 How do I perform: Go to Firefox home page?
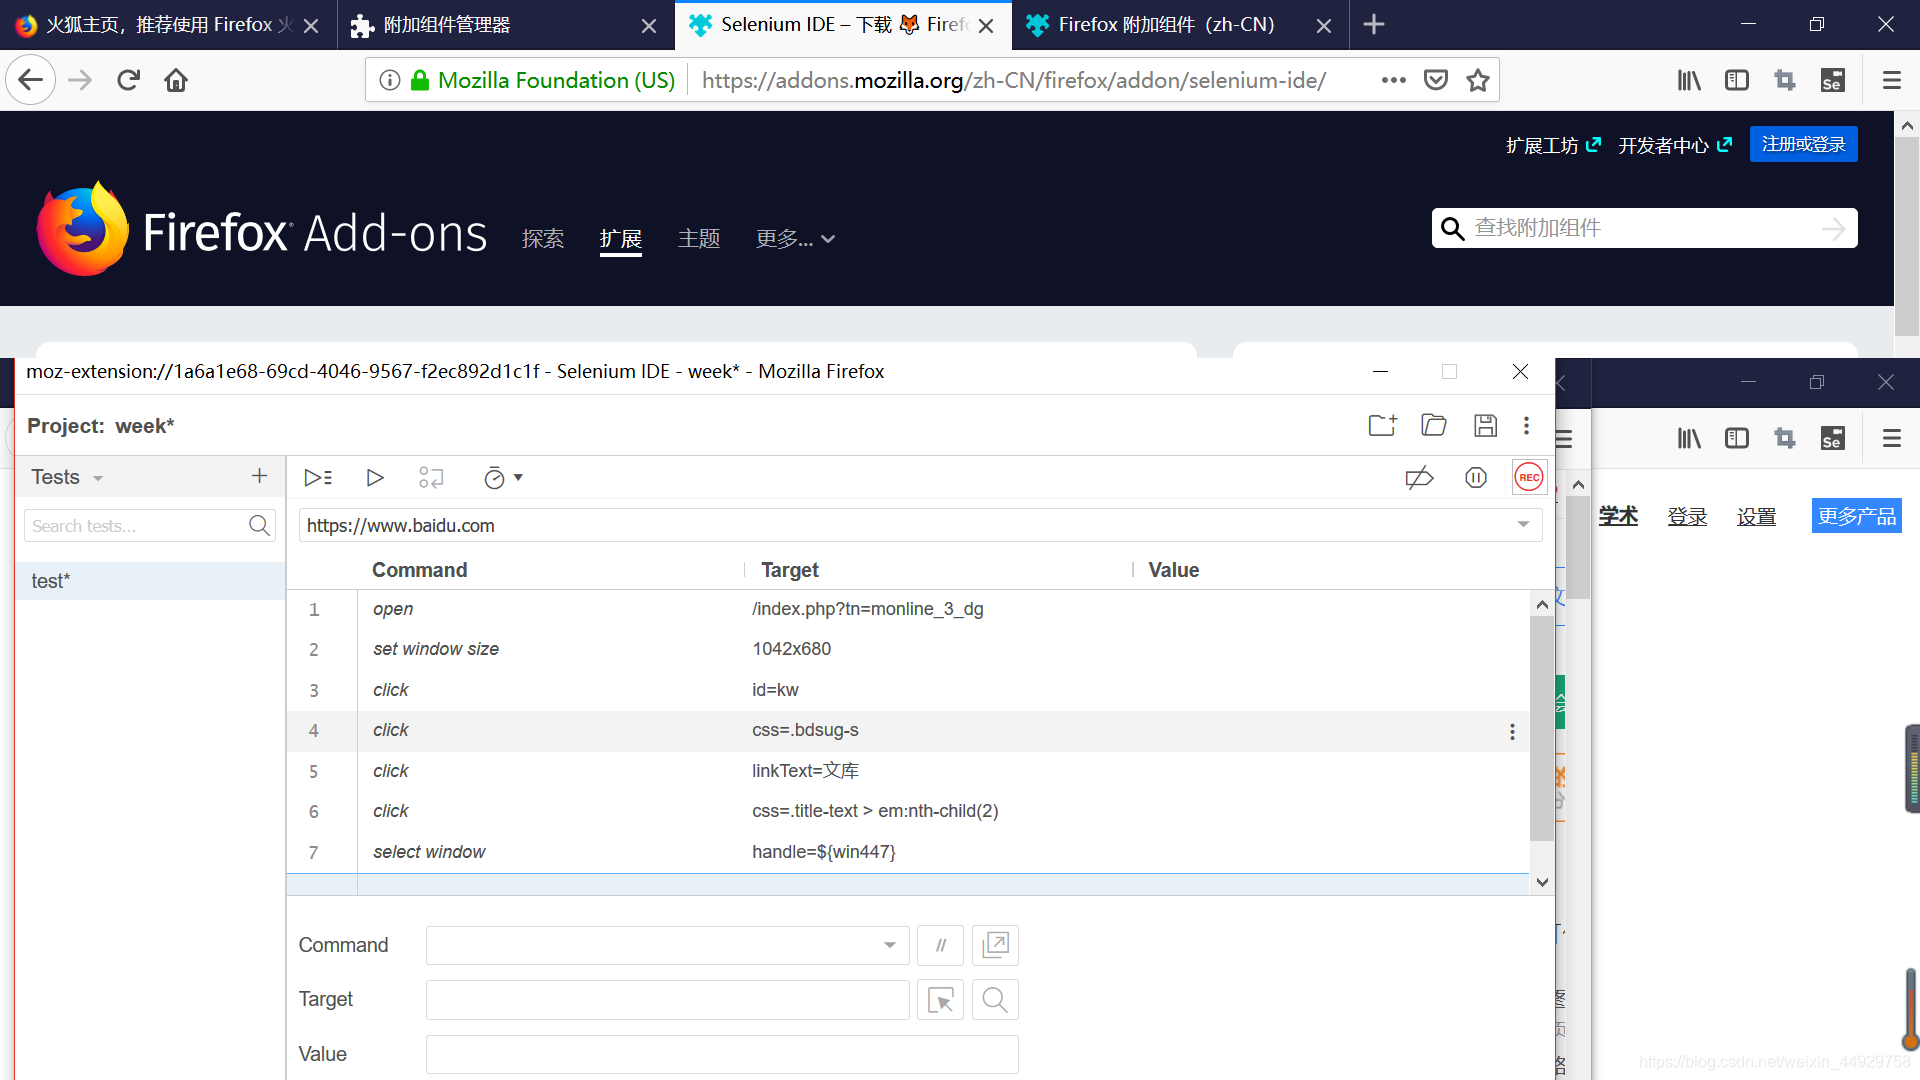click(x=176, y=80)
